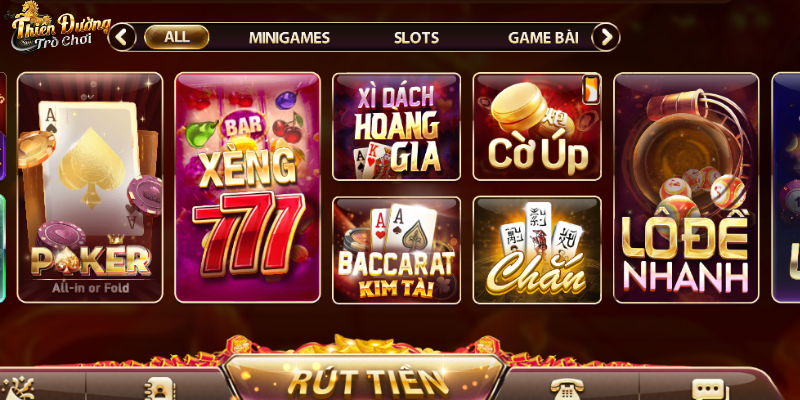The width and height of the screenshot is (800, 400).
Task: Click the left arrow in category bar
Action: pos(122,37)
